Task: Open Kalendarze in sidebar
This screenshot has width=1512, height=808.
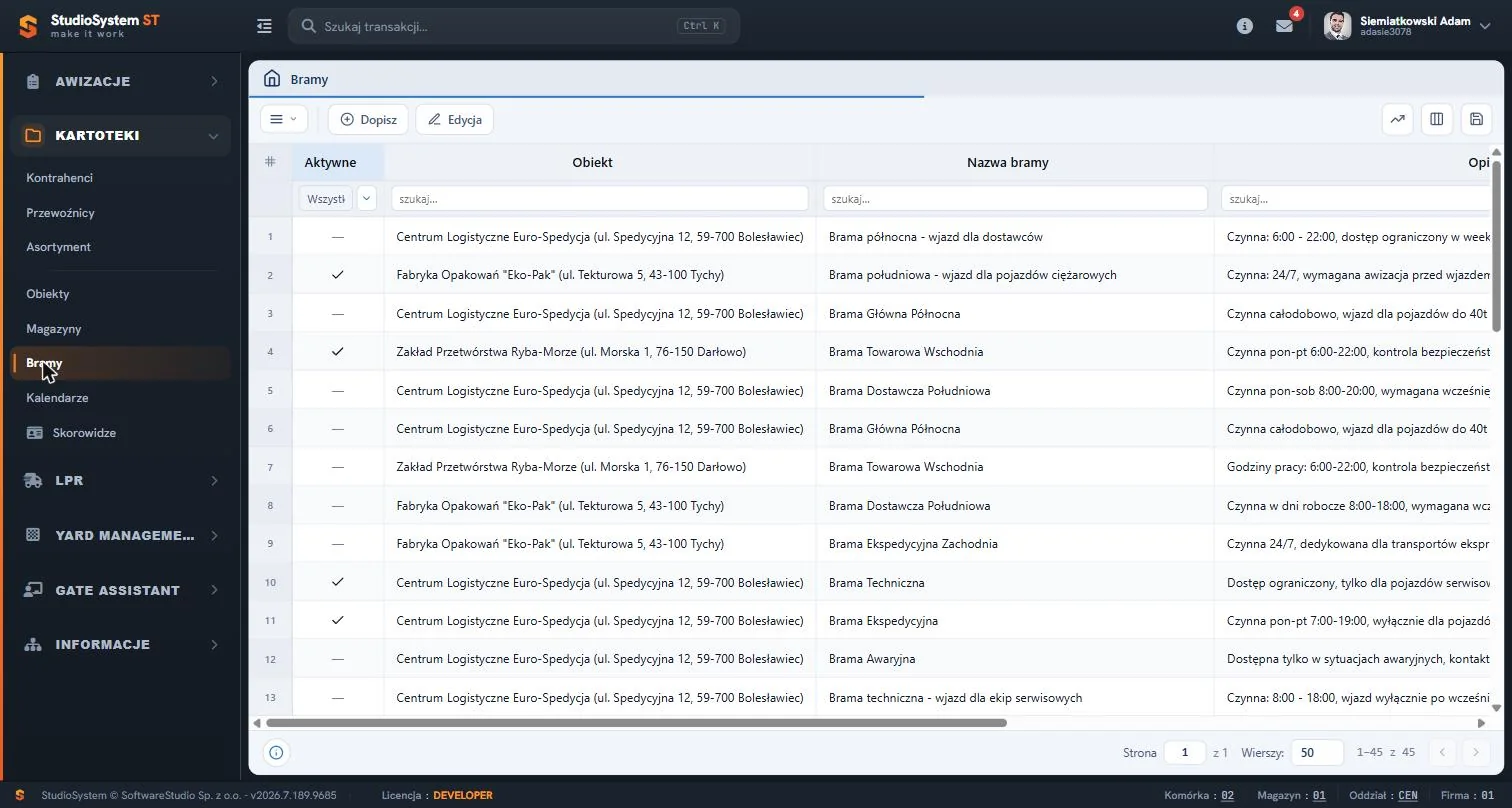Action: click(57, 398)
